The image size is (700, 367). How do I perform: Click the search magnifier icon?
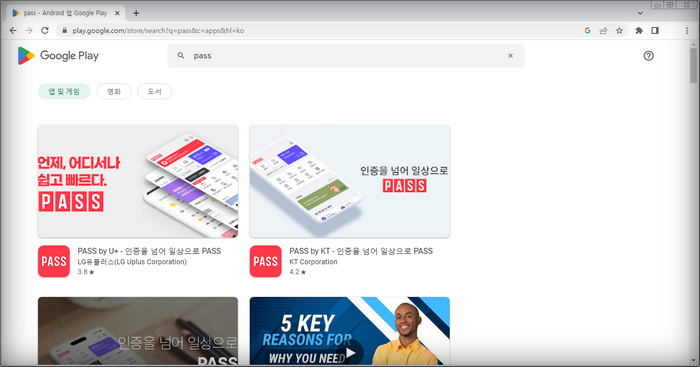point(181,55)
